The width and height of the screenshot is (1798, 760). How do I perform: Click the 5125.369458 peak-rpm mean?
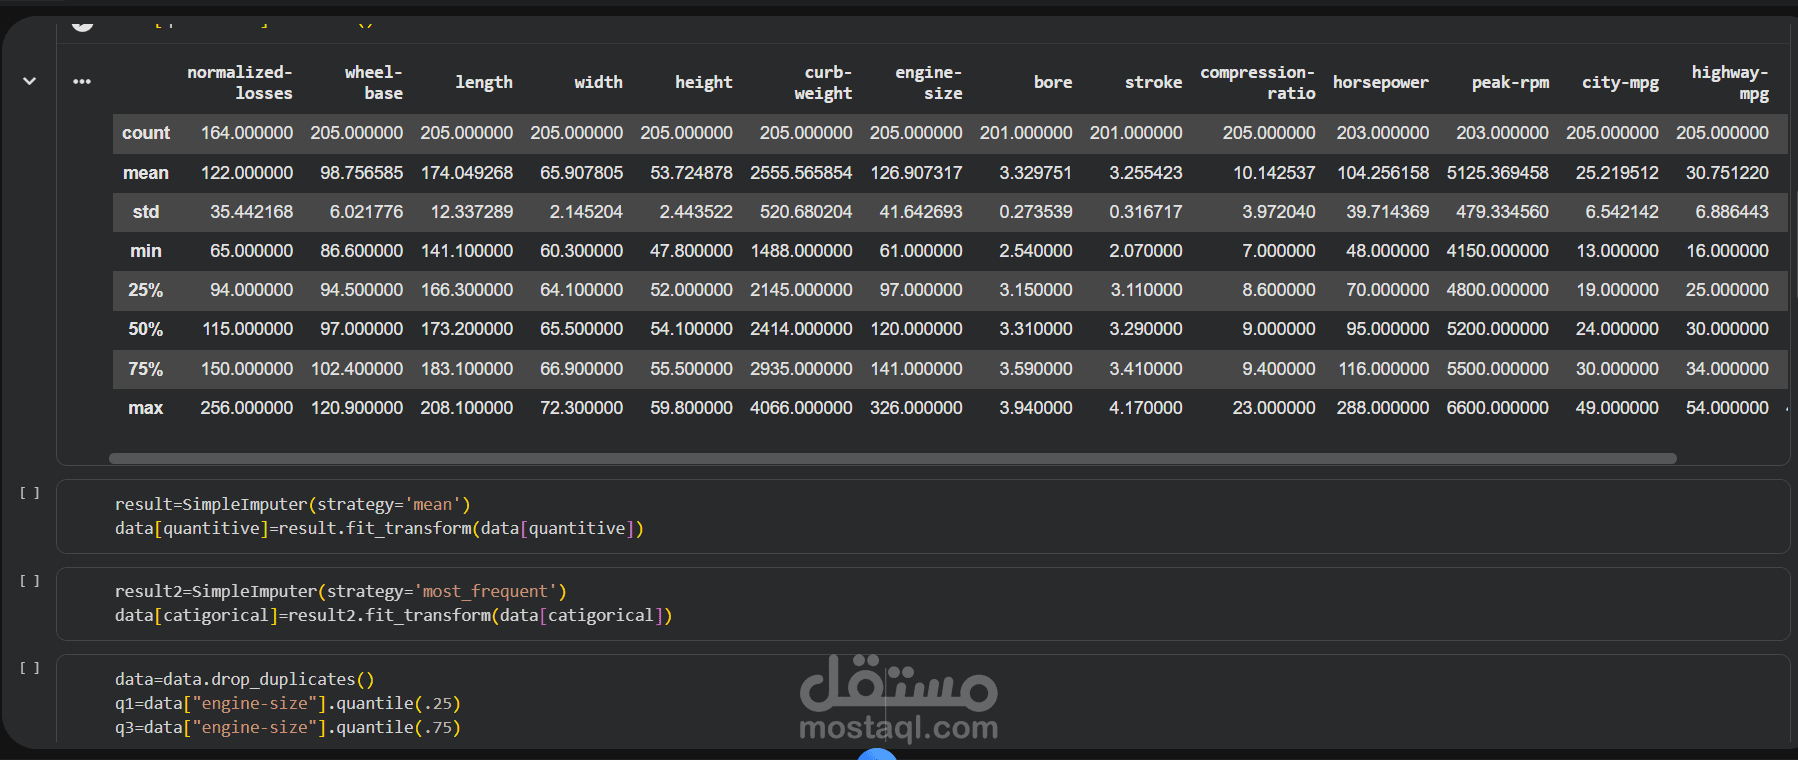[x=1498, y=173]
